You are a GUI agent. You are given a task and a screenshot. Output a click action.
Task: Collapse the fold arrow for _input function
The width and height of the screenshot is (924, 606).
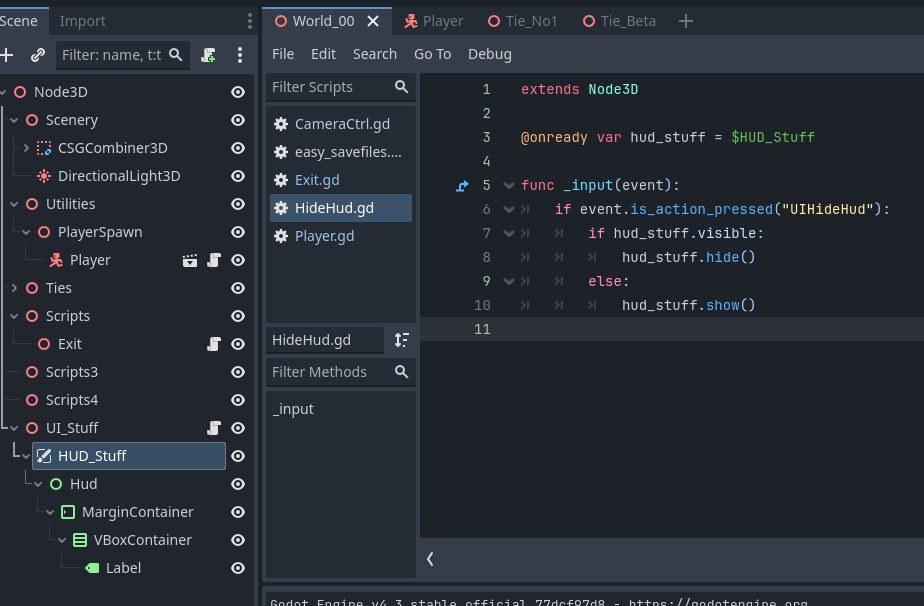(x=509, y=185)
